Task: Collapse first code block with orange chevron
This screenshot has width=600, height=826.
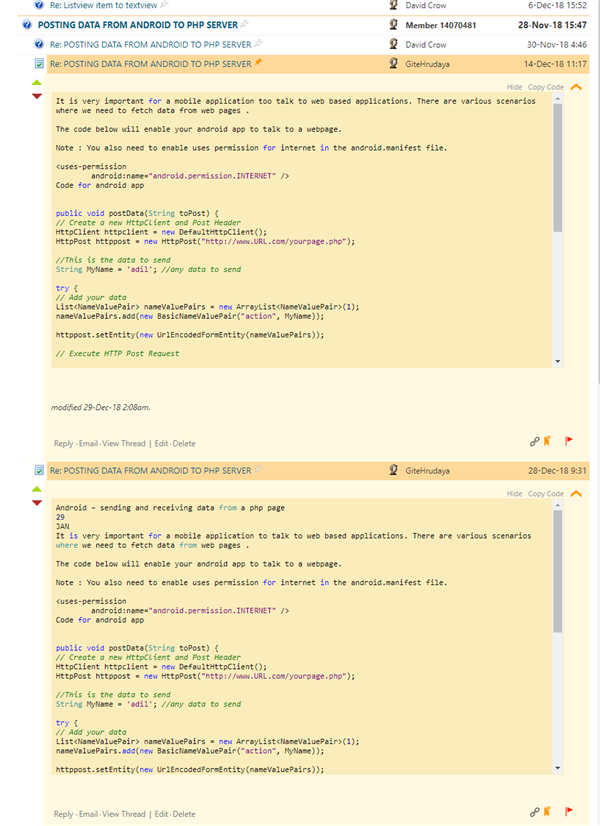Action: click(576, 87)
